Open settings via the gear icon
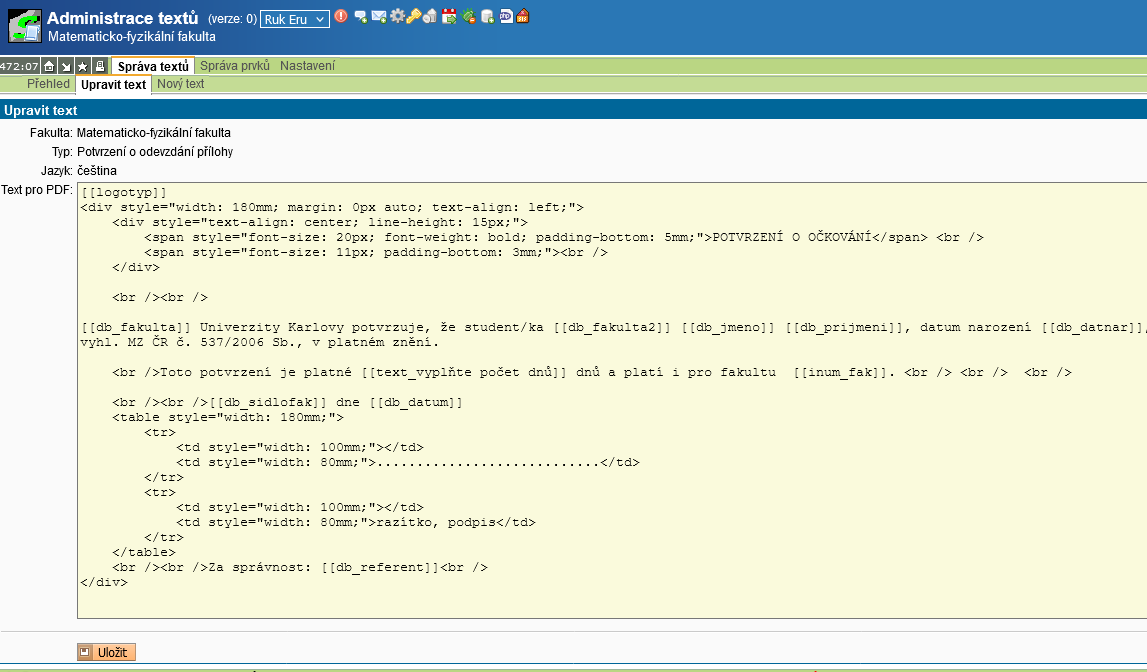The width and height of the screenshot is (1147, 672). [x=396, y=17]
